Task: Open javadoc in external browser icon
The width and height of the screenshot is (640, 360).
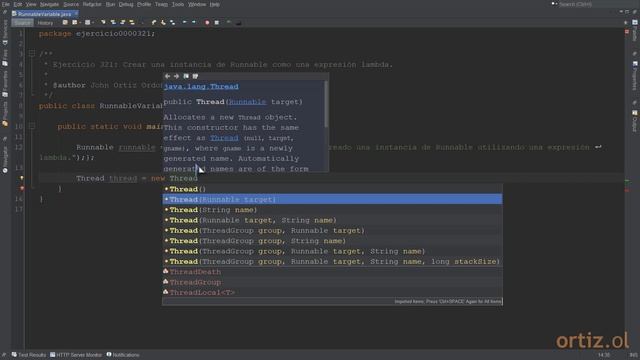Action: click(186, 76)
